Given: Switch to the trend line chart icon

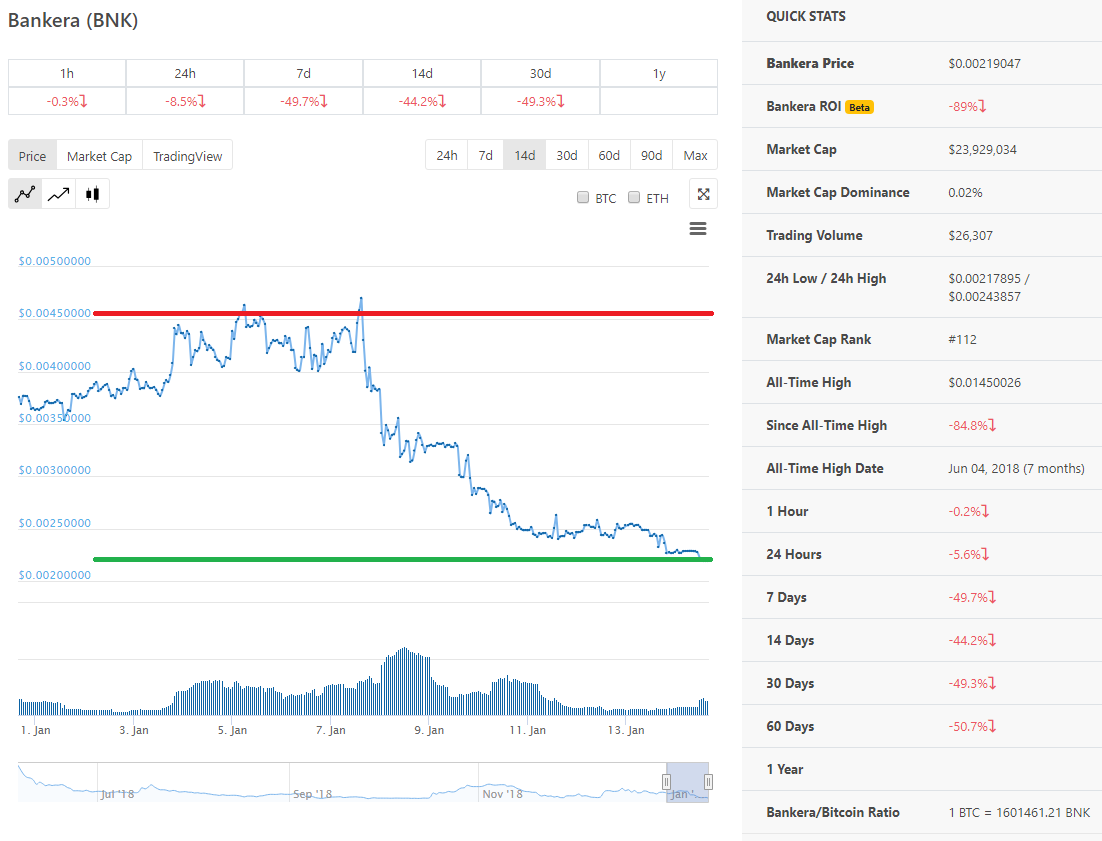Looking at the screenshot, I should click(x=58, y=194).
